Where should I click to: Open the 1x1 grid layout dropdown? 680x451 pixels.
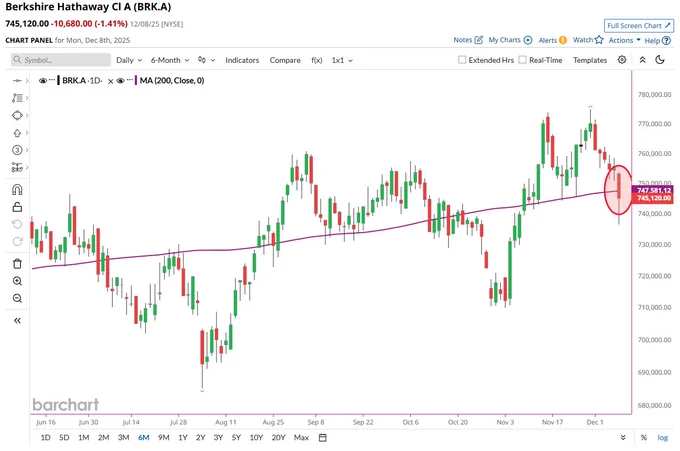coord(342,60)
